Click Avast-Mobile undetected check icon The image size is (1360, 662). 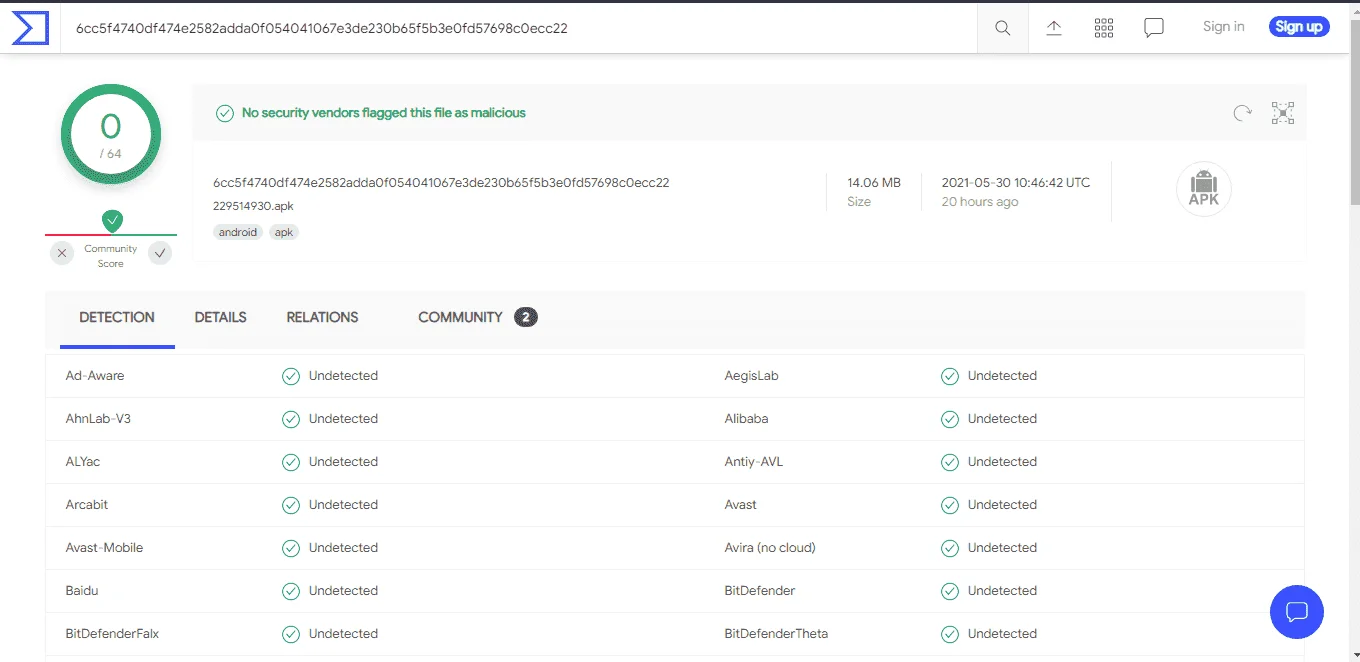click(291, 548)
